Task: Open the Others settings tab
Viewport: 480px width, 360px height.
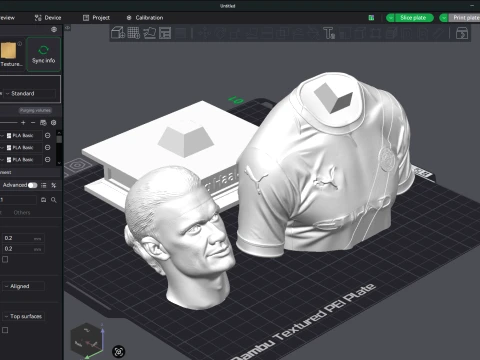Action: point(22,213)
